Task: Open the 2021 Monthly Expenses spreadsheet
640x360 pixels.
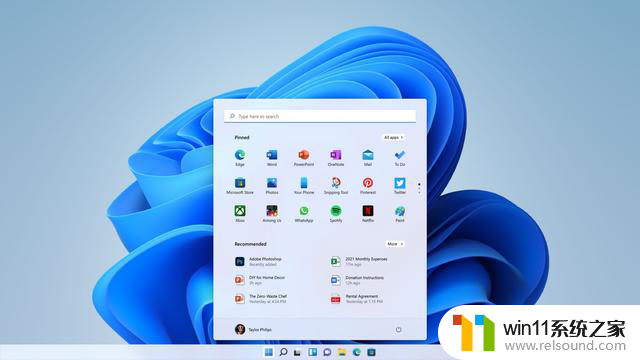Action: (x=359, y=261)
